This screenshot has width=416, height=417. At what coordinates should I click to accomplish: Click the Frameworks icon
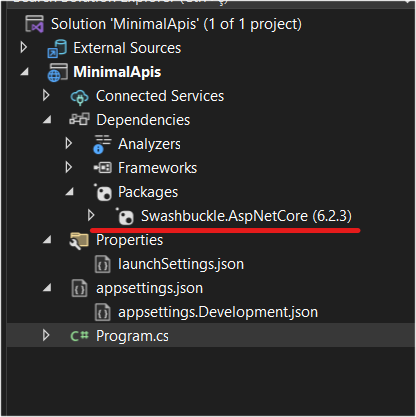(102, 168)
